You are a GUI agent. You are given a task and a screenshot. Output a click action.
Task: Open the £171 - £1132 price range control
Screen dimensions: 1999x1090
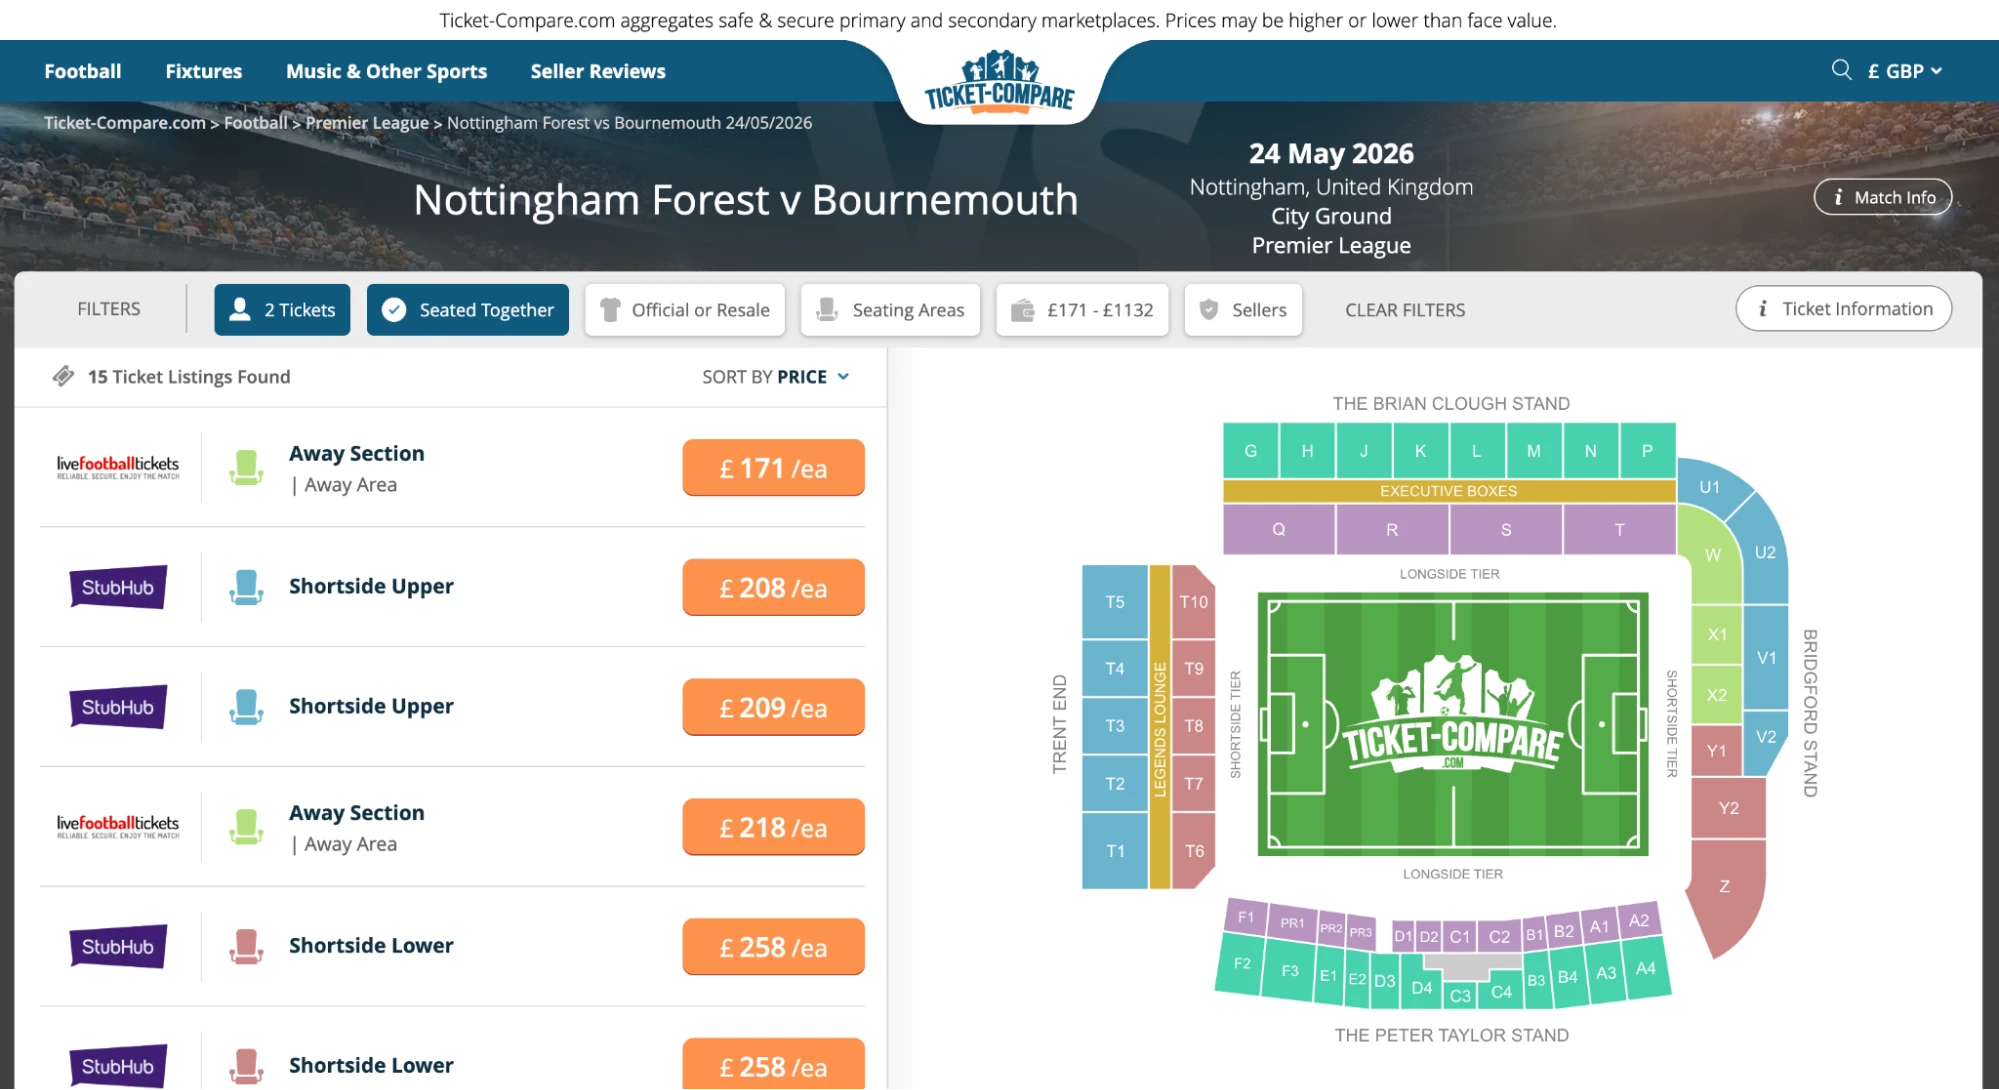point(1082,310)
